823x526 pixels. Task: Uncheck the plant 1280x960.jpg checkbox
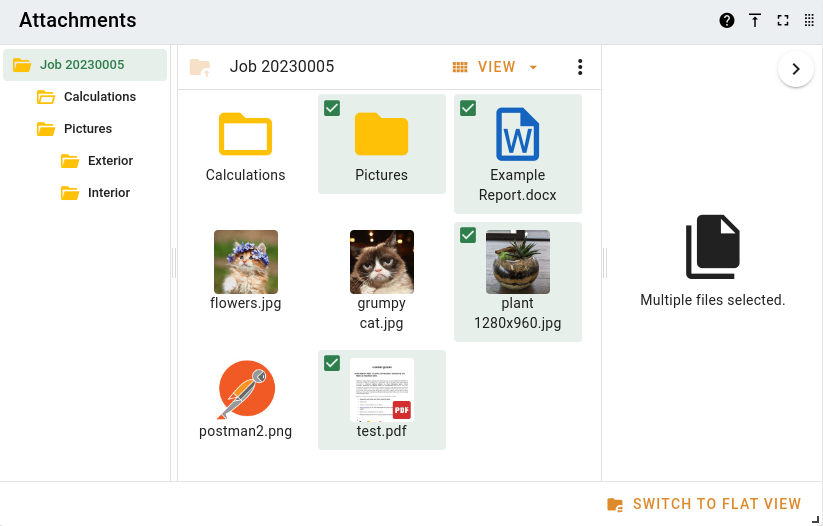[468, 235]
